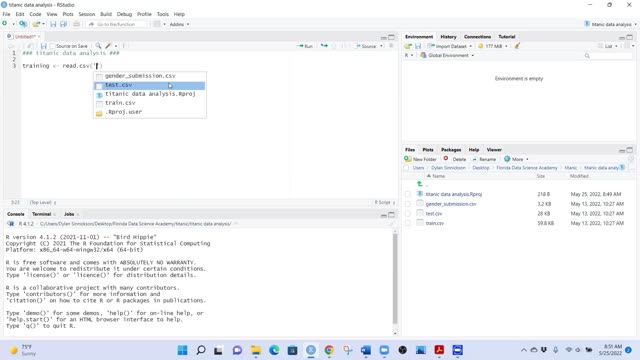Click the Re-run previous code icon

(x=324, y=46)
